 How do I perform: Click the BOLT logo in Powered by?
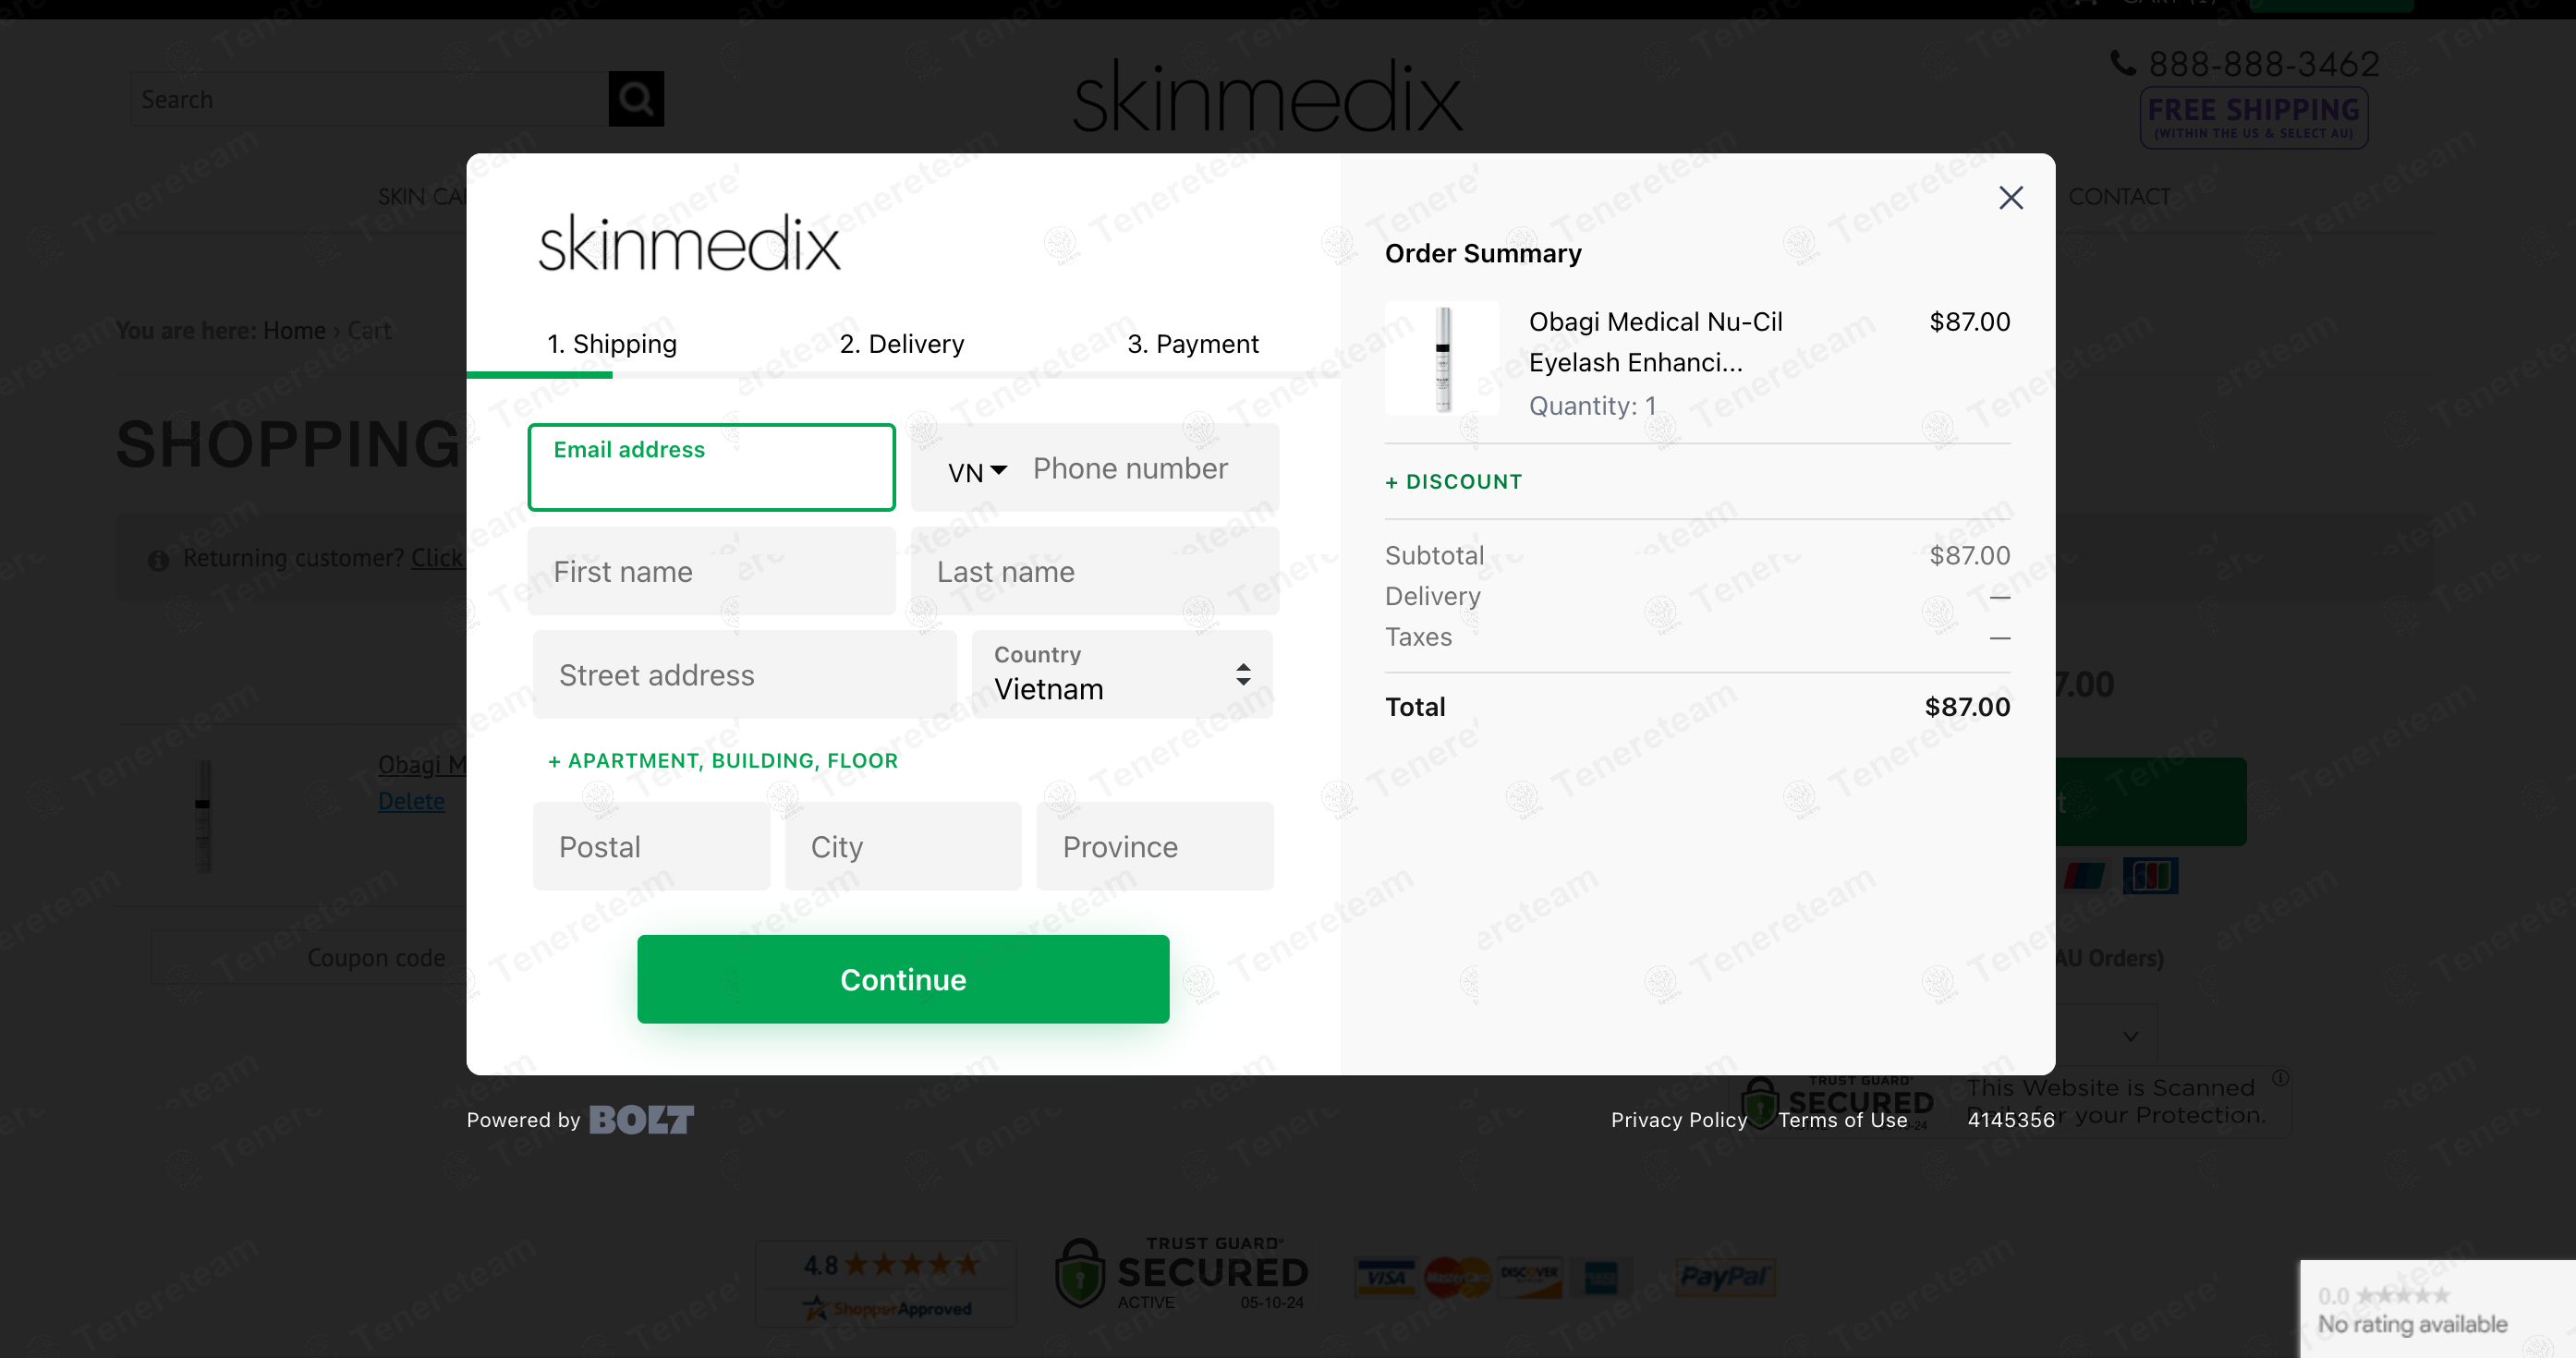pyautogui.click(x=641, y=1120)
